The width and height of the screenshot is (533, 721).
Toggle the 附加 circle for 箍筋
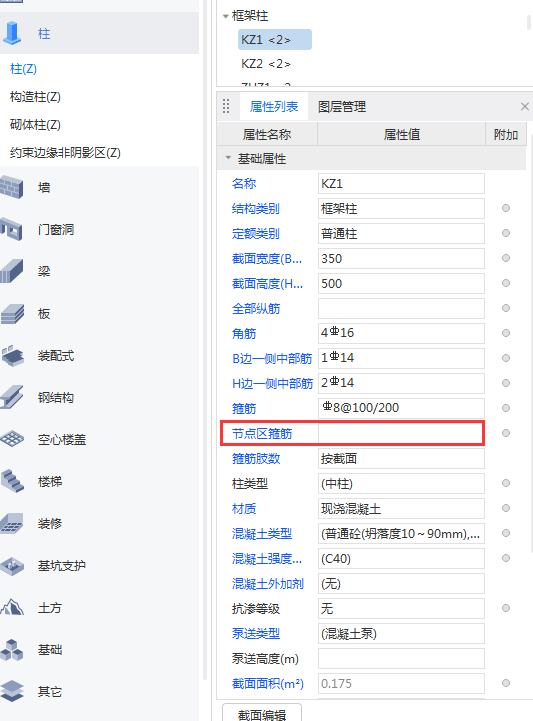(x=506, y=408)
